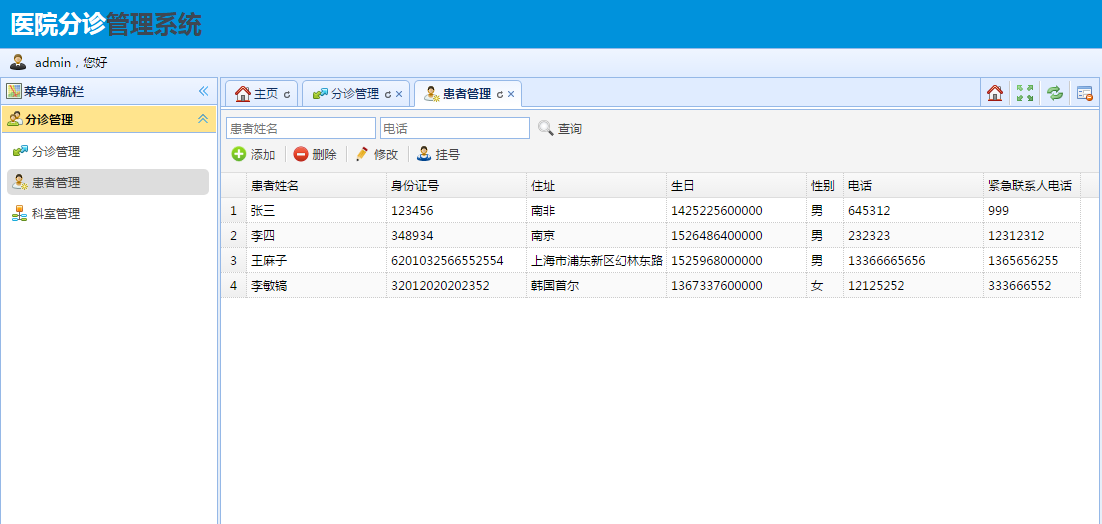Sort by the 患者姓名 column header
The width and height of the screenshot is (1102, 524).
click(x=316, y=185)
